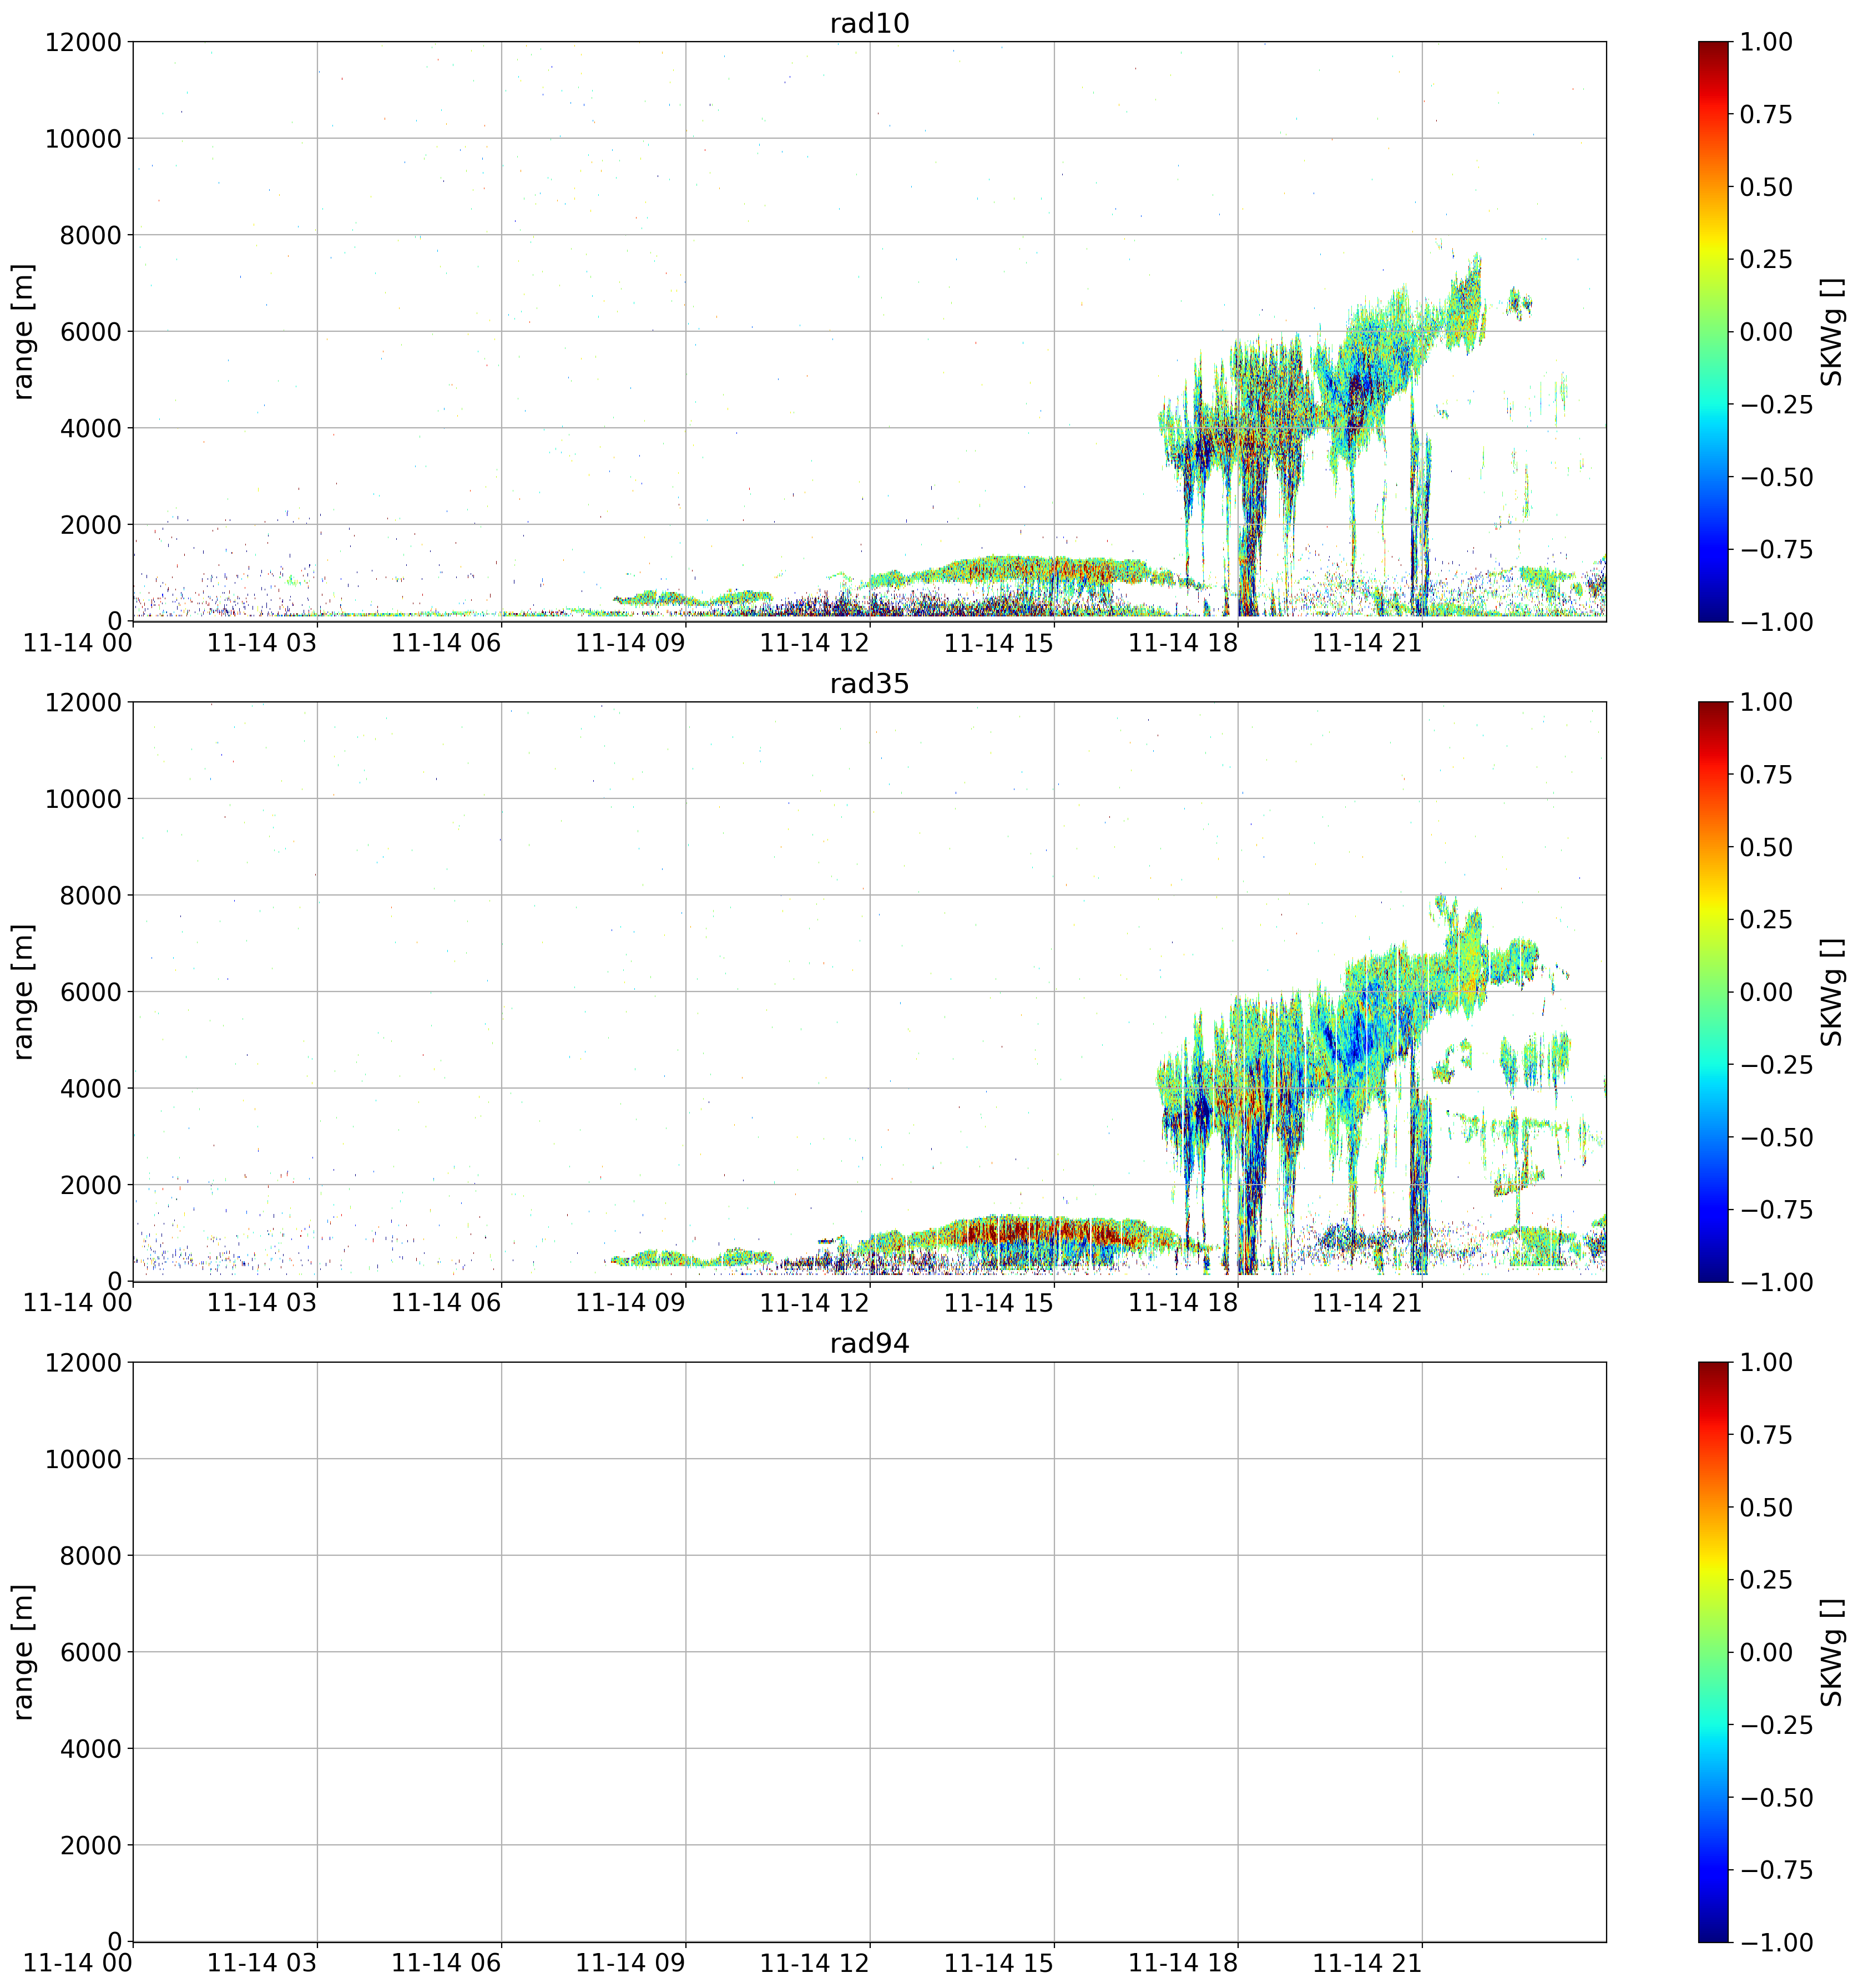
Task: Click the rad35 y-axis label range [m]
Action: [x=23, y=991]
